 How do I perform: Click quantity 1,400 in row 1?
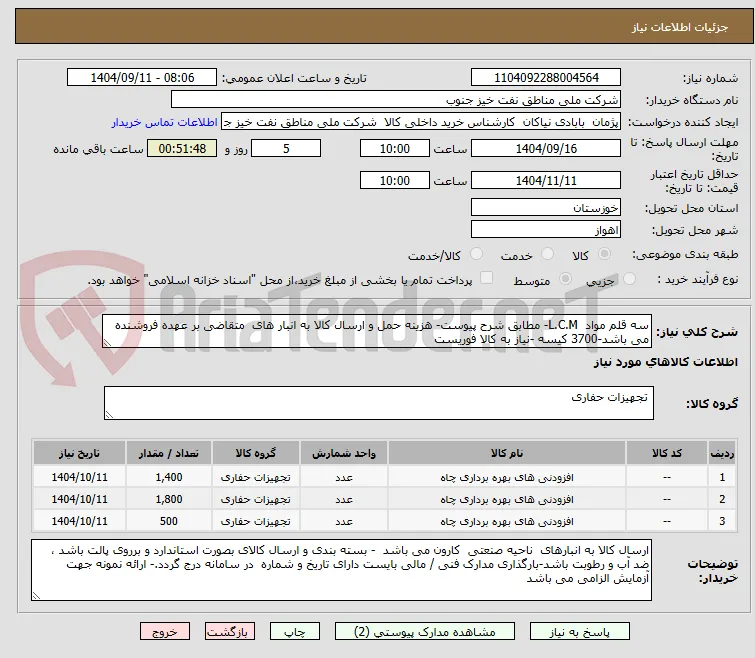pos(169,477)
